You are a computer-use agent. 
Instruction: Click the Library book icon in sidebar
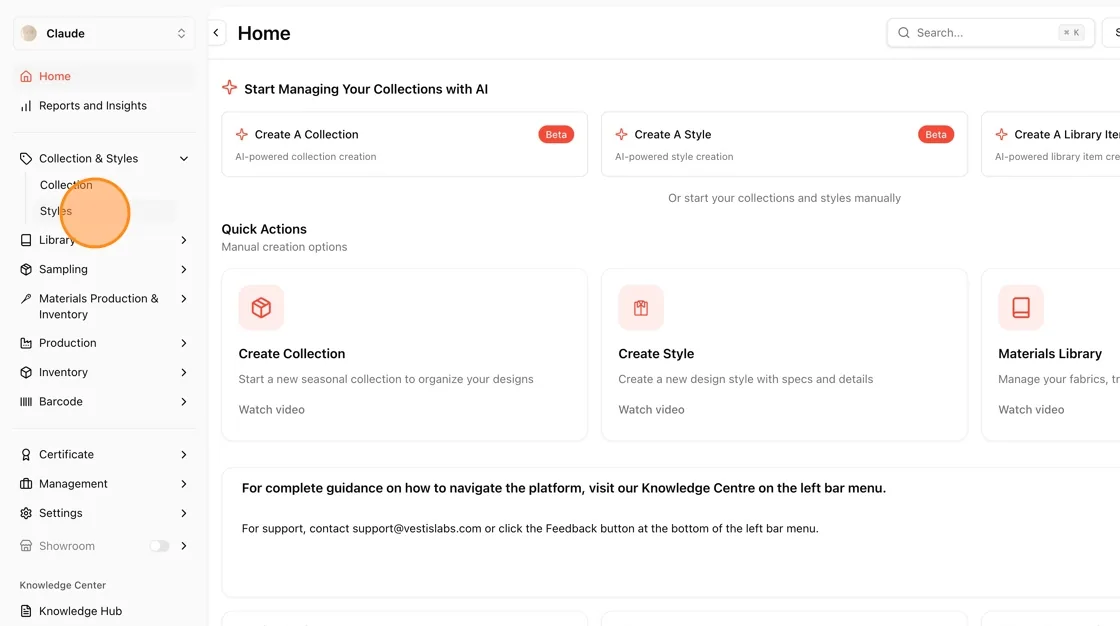(26, 240)
